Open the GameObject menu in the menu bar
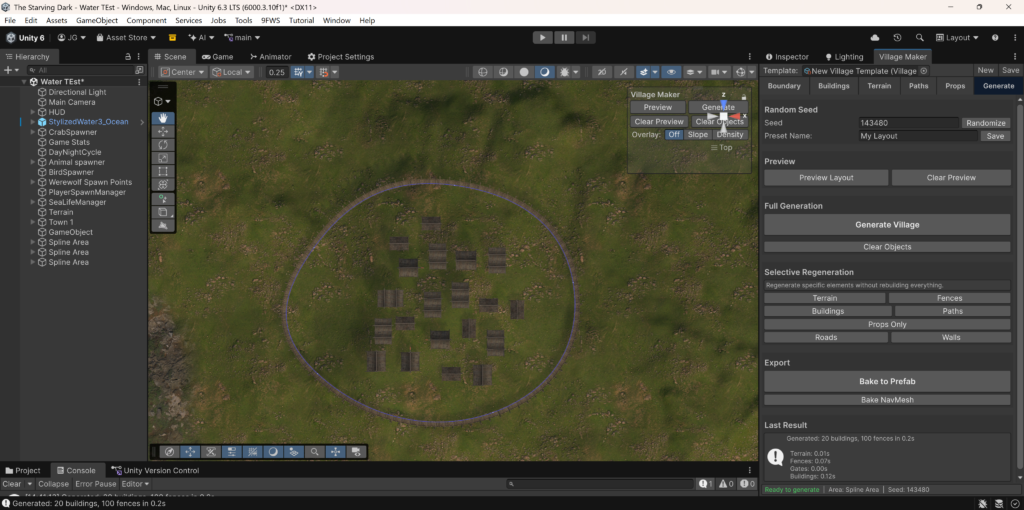This screenshot has height=510, width=1024. coord(97,20)
